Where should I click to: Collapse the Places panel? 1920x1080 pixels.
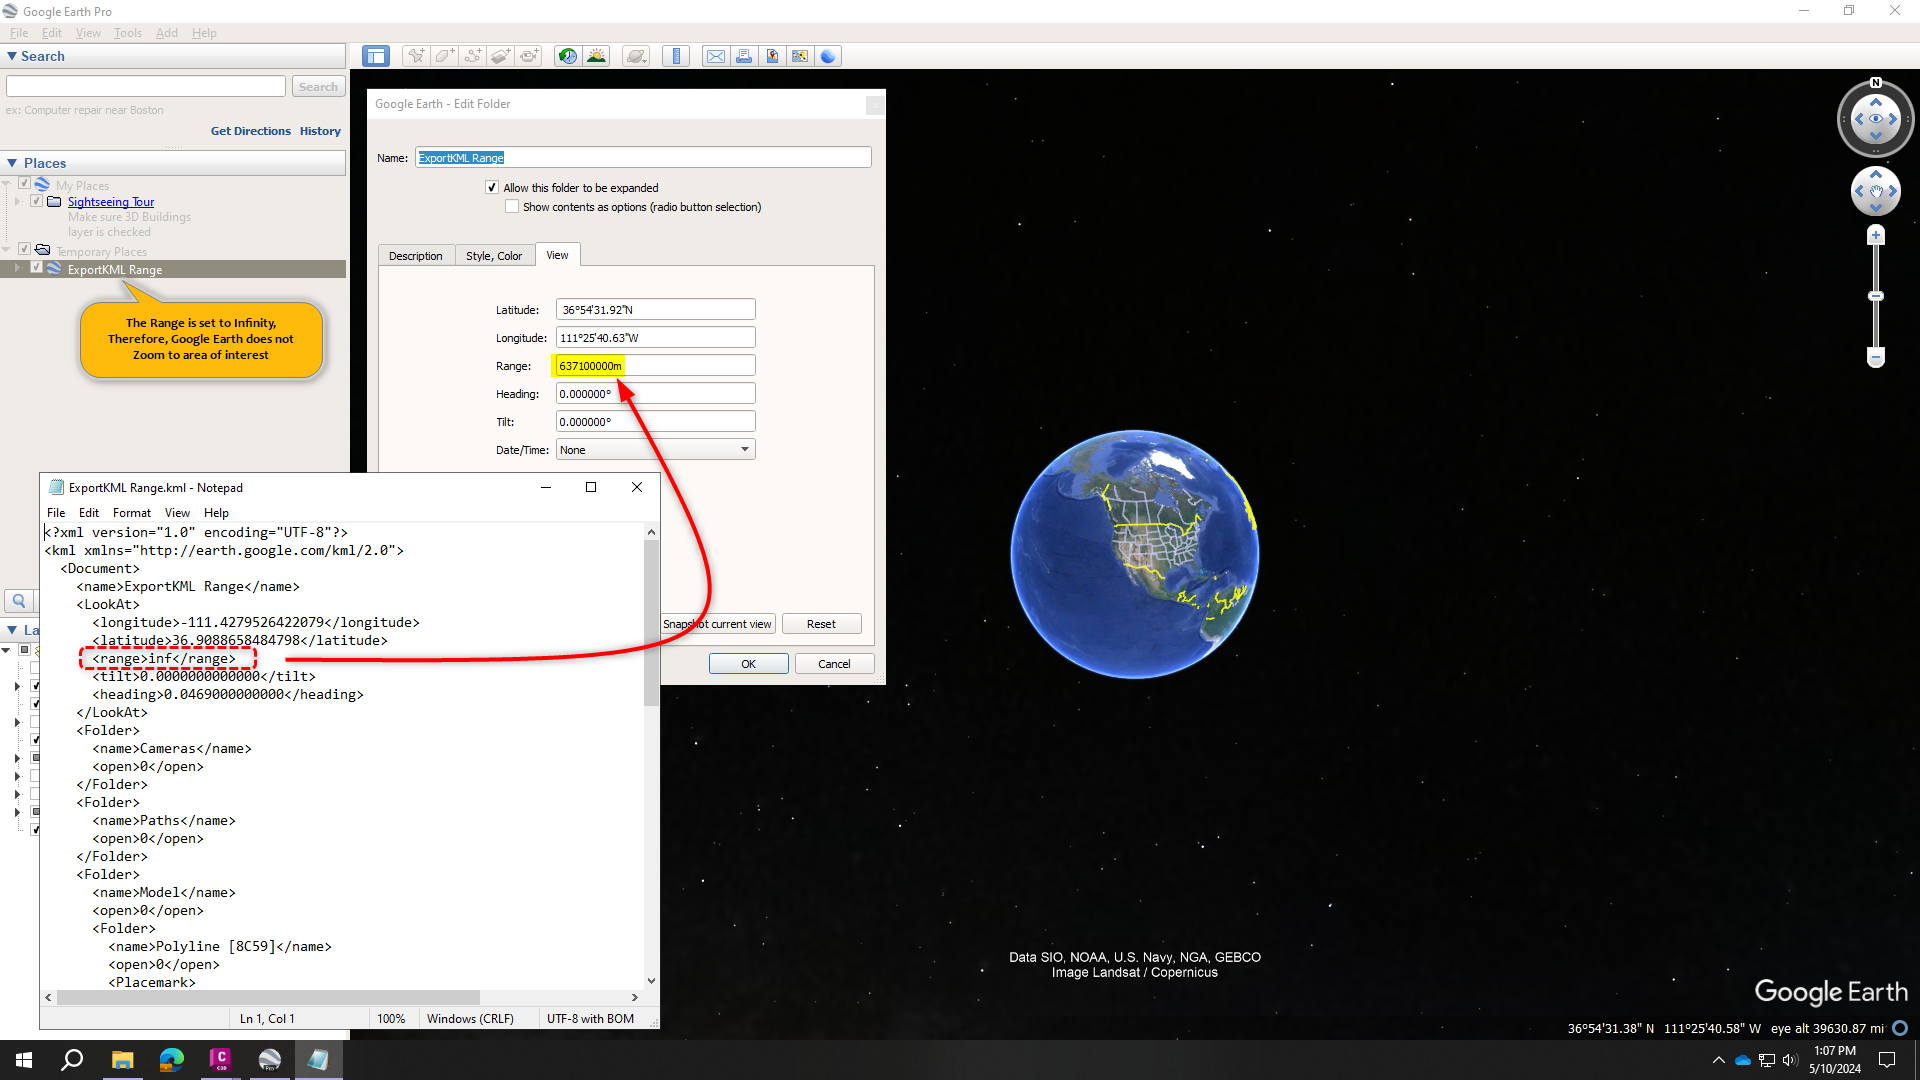pos(12,162)
